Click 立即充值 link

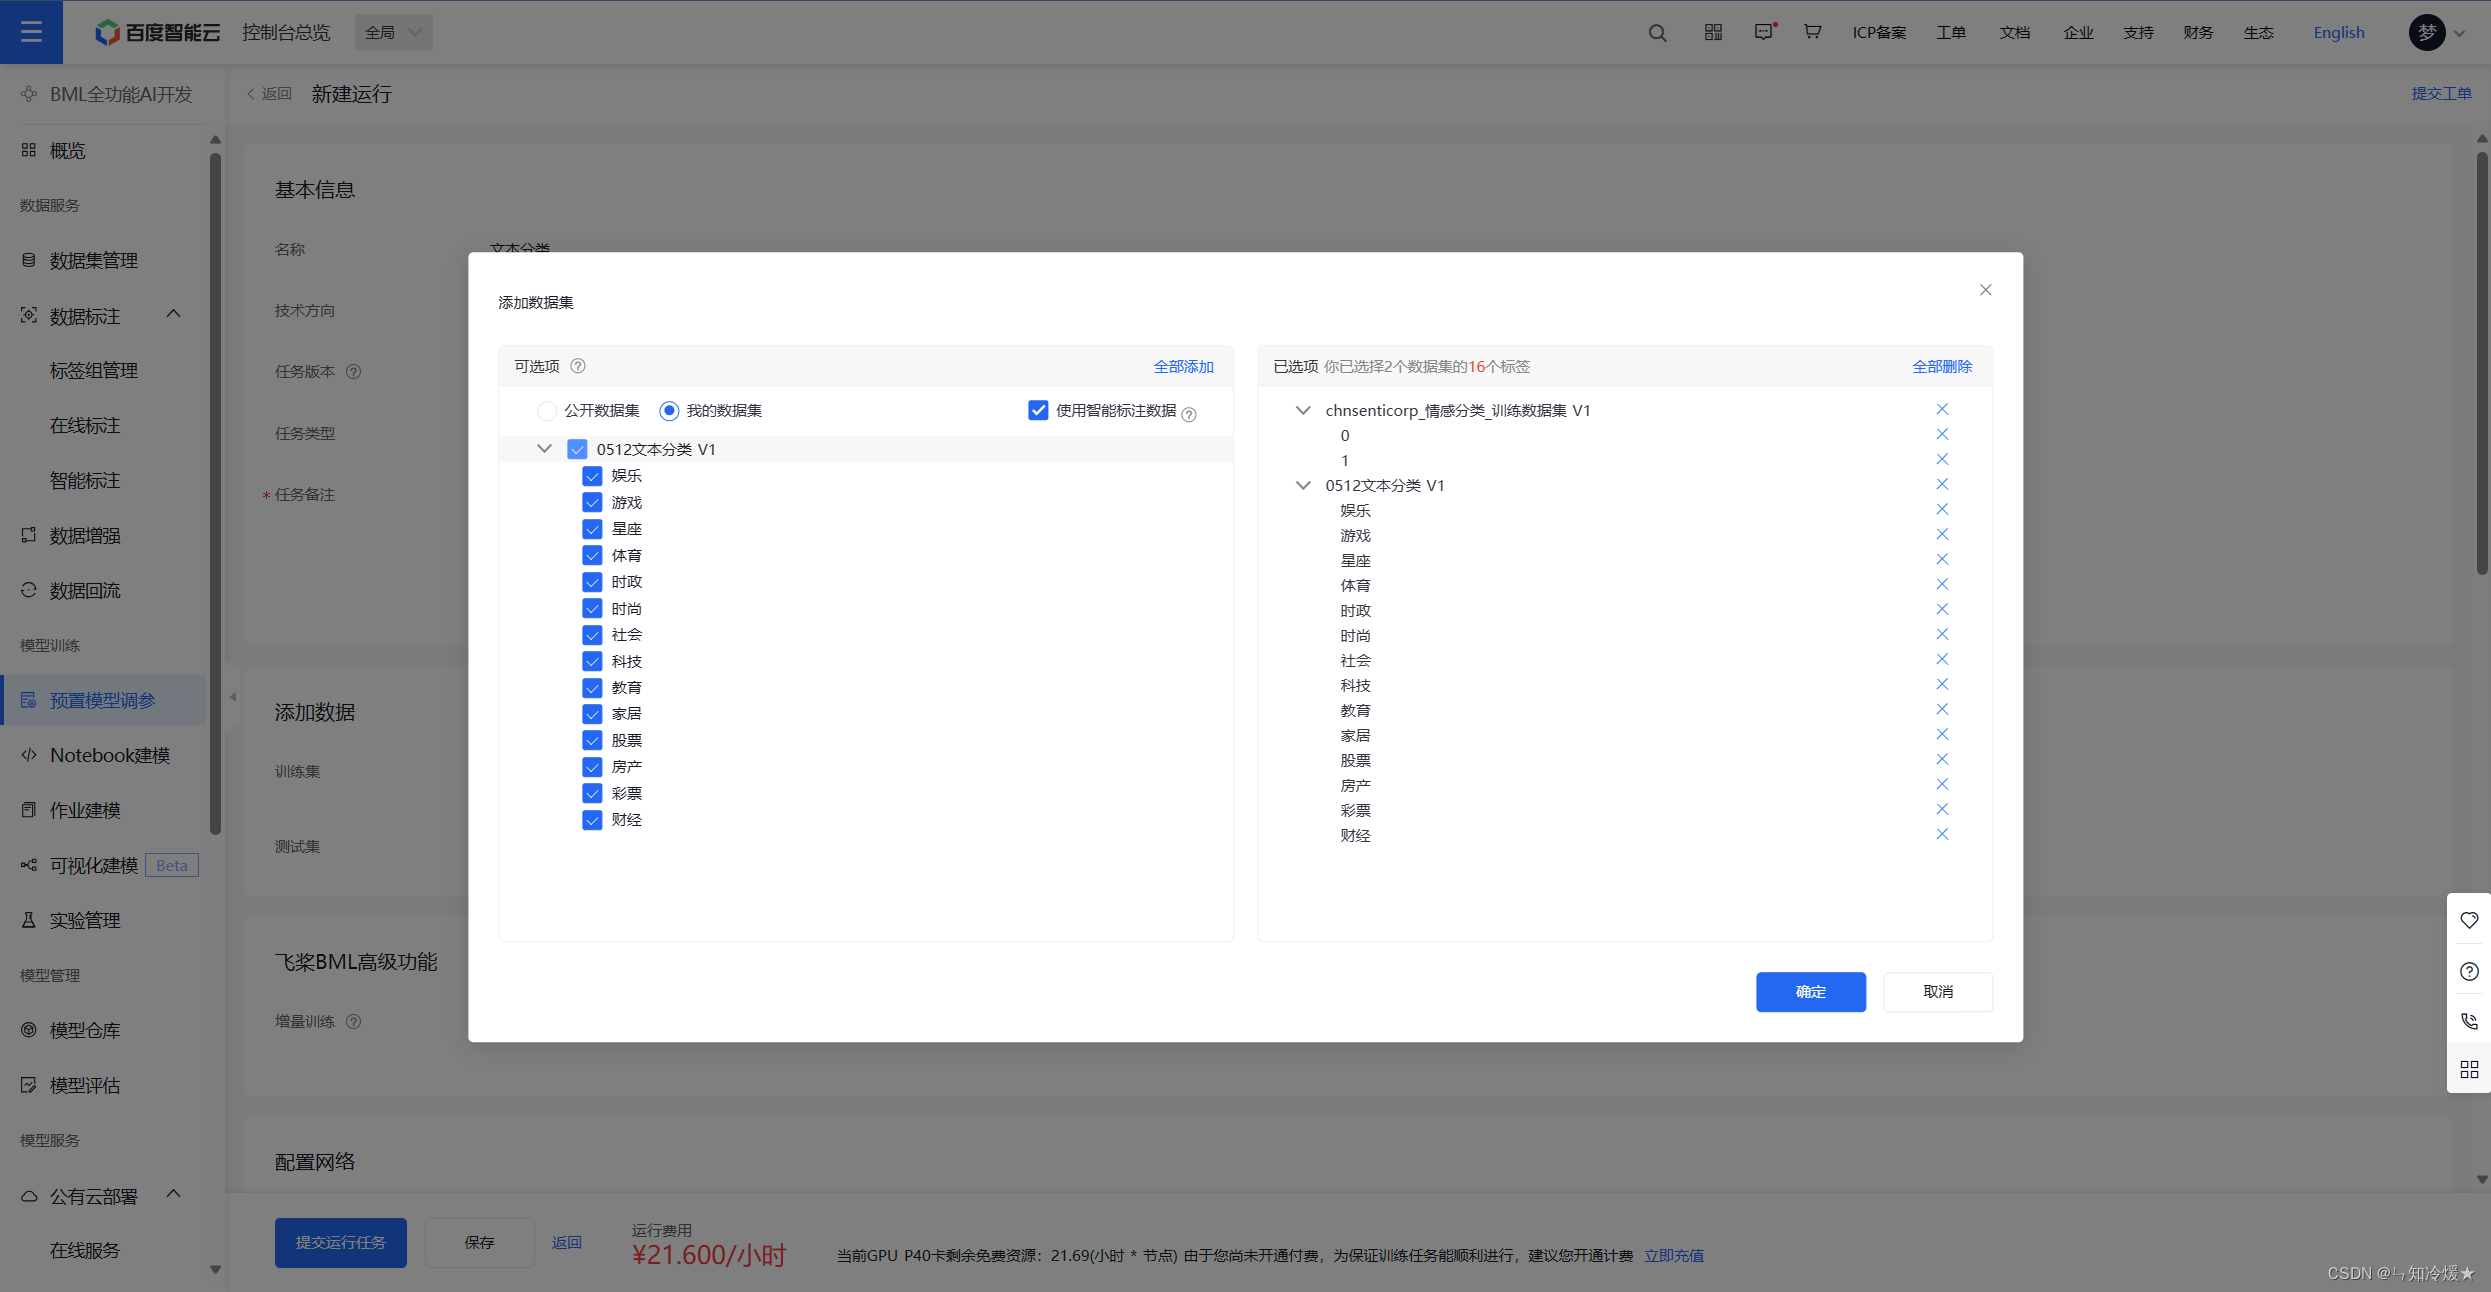pyautogui.click(x=1674, y=1256)
